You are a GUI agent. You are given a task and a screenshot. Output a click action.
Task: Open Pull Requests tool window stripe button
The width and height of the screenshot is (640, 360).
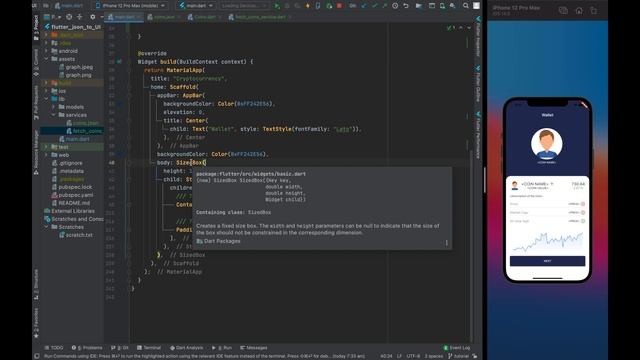coord(36,102)
